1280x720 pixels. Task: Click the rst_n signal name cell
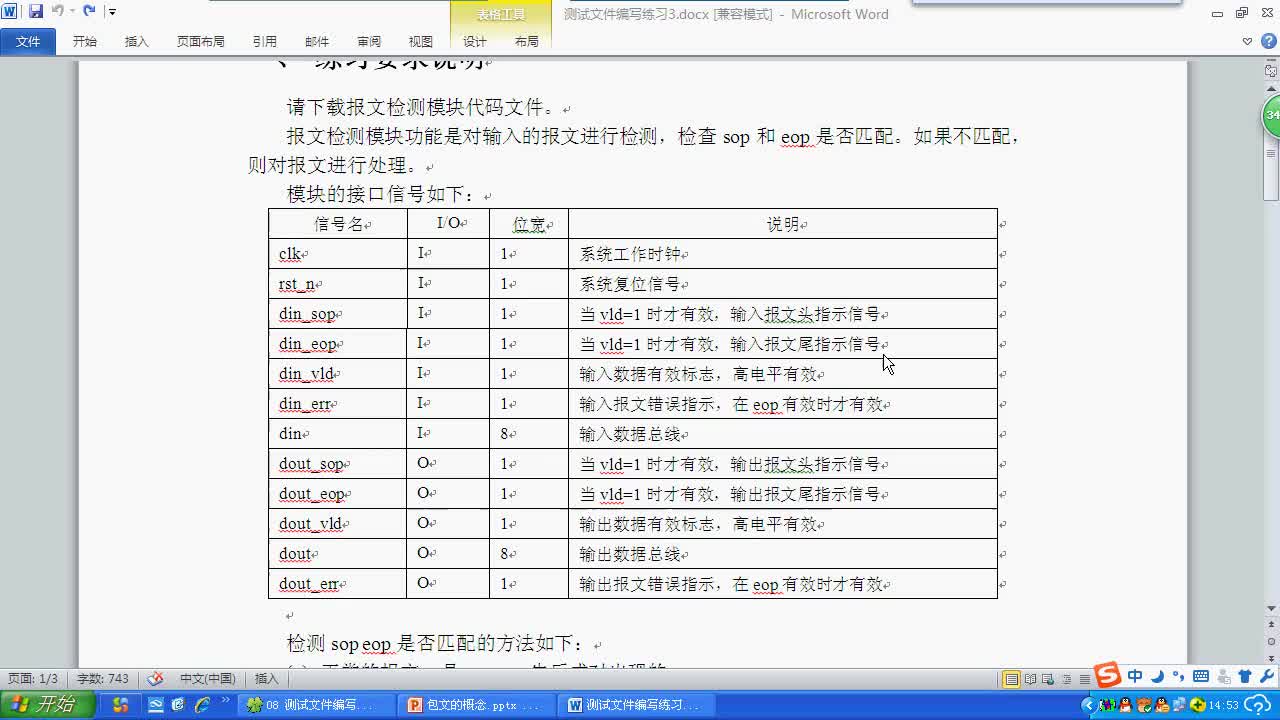[x=338, y=284]
